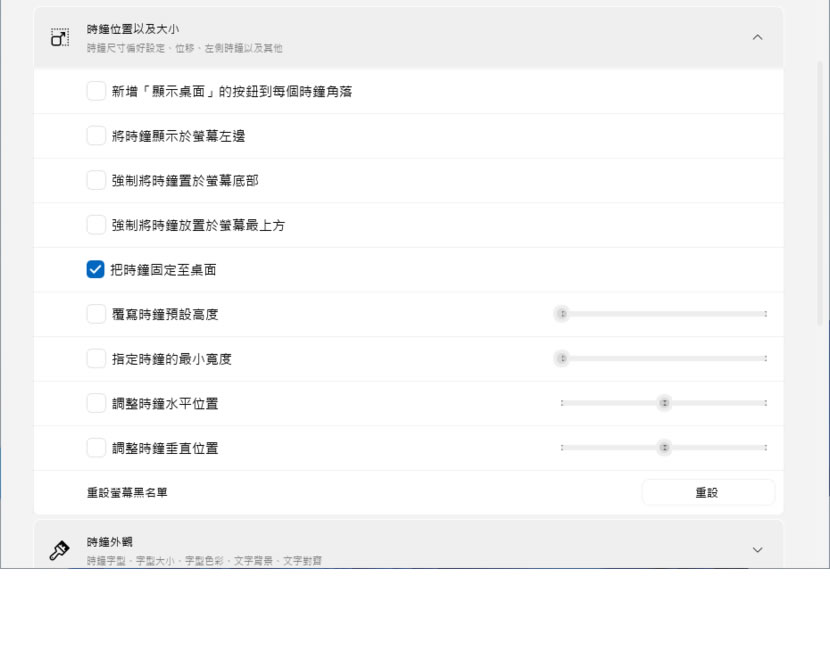Image resolution: width=830 pixels, height=653 pixels.
Task: Enable 新增「顯示桌面」的按鈕到每個時鐘角落 checkbox
Action: click(96, 91)
